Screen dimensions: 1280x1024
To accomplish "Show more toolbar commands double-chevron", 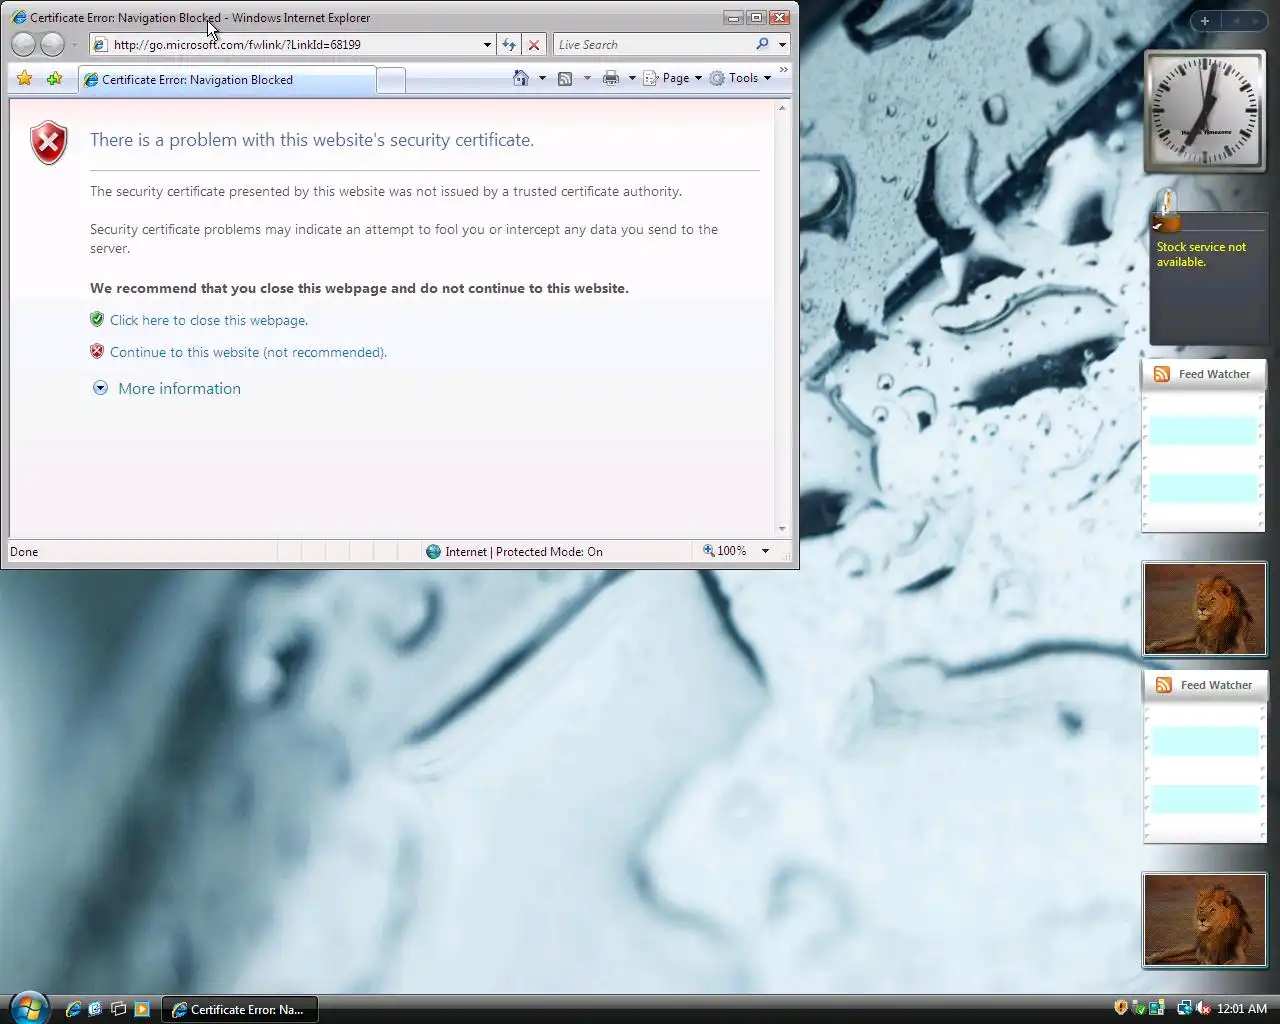I will (783, 70).
